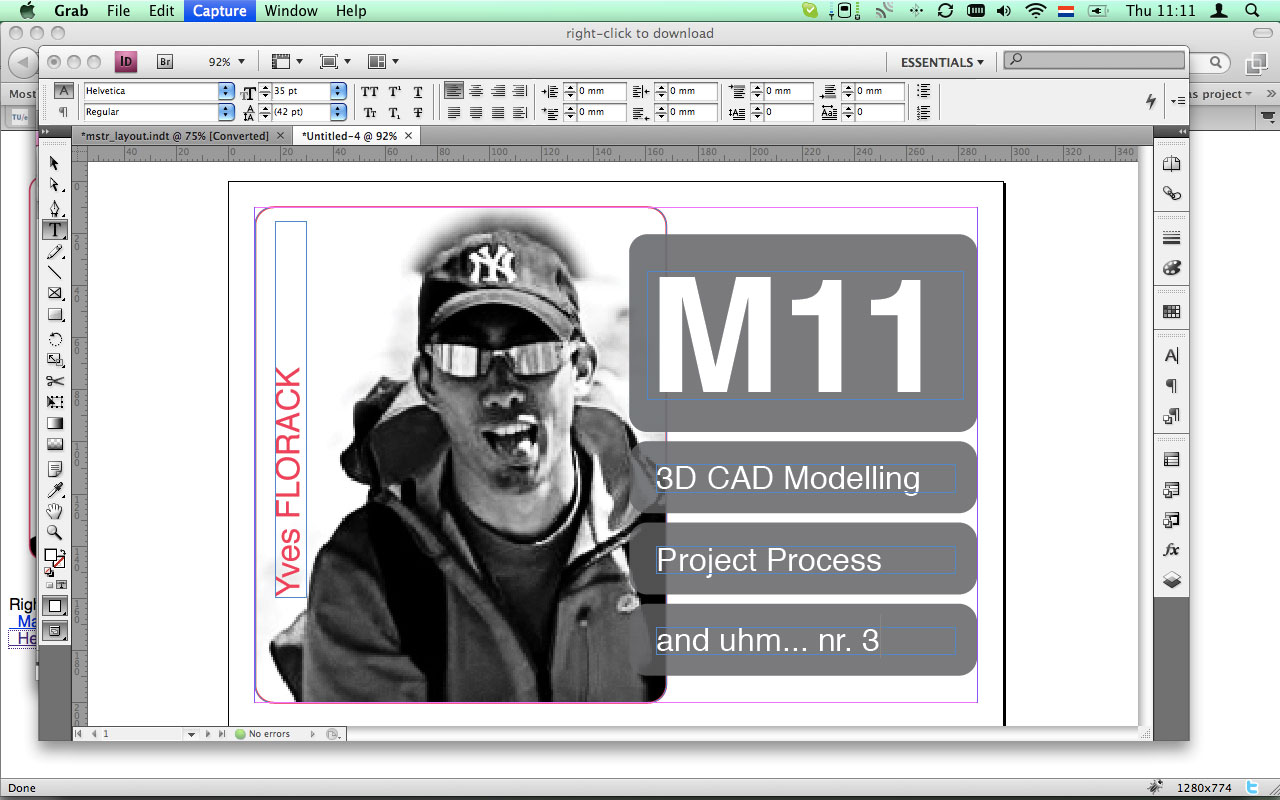Toggle underline text formatting
This screenshot has width=1280, height=800.
tap(418, 91)
